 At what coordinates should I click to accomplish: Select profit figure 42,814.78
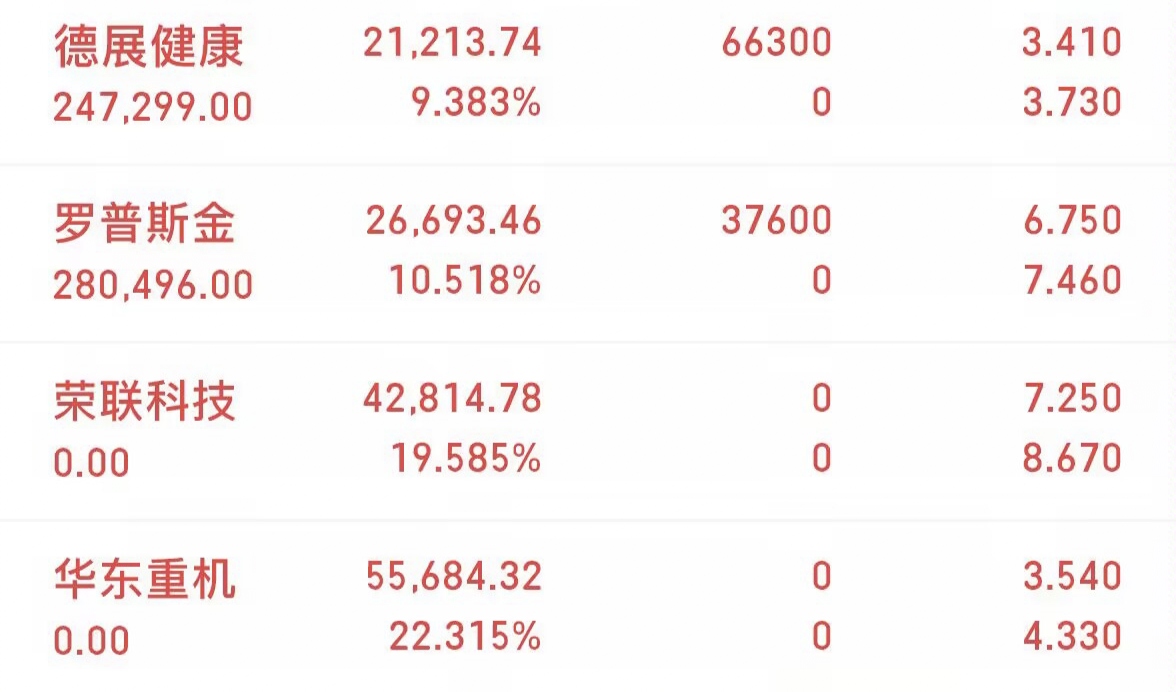click(x=452, y=398)
